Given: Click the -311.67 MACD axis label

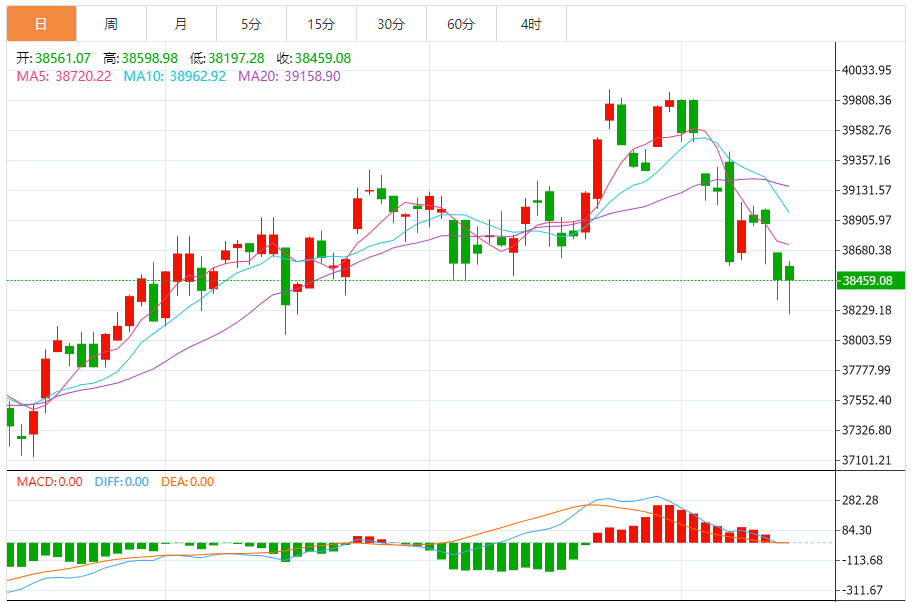Looking at the screenshot, I should pyautogui.click(x=863, y=590).
